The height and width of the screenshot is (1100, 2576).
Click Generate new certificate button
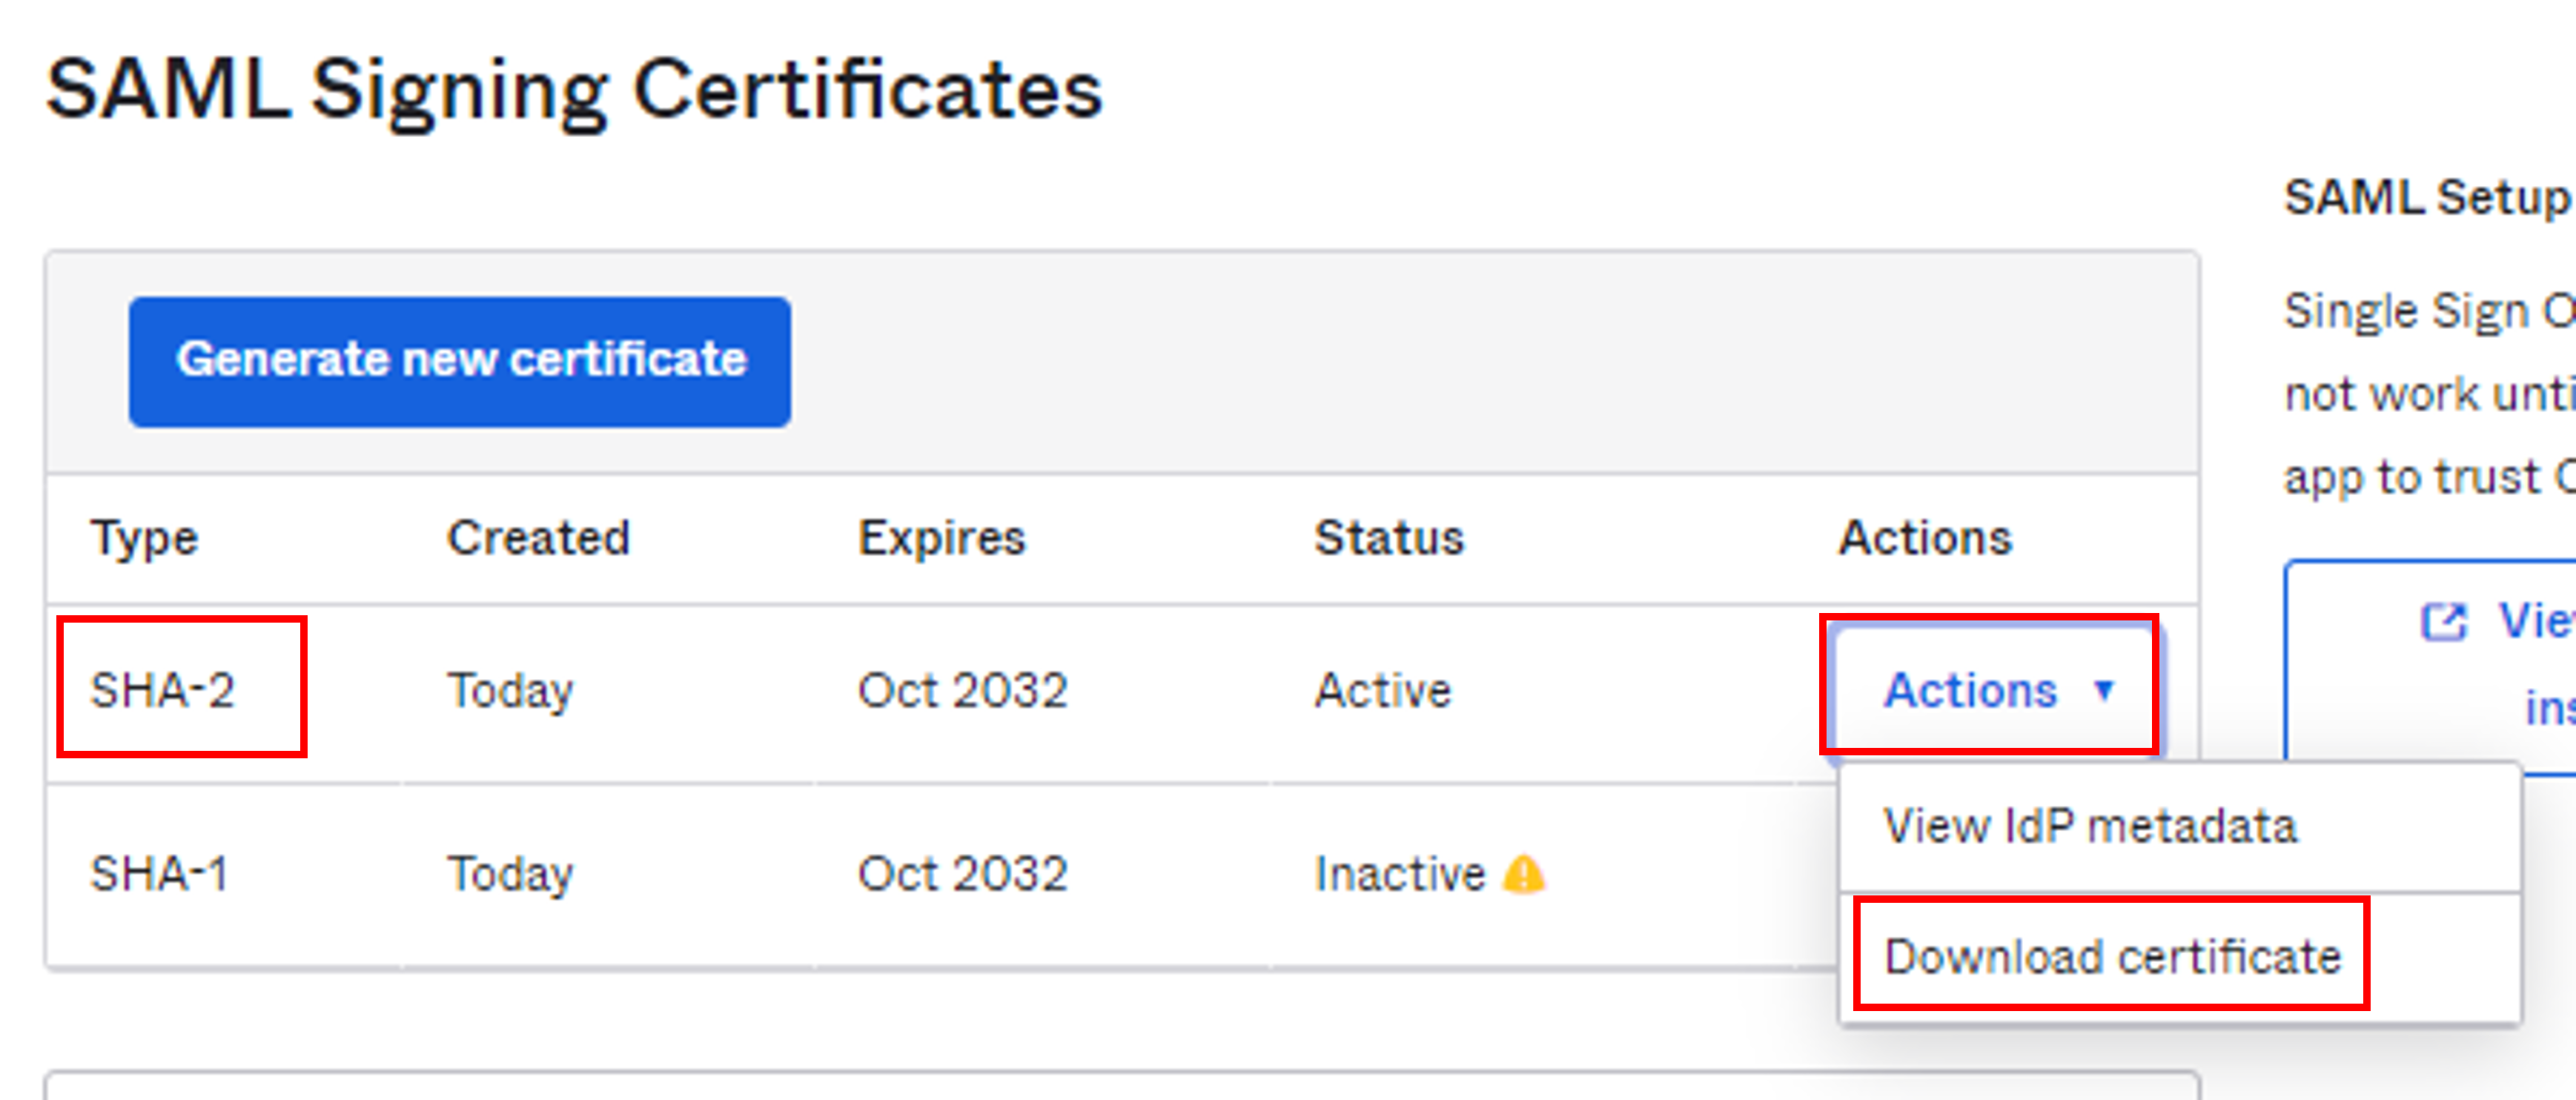460,361
